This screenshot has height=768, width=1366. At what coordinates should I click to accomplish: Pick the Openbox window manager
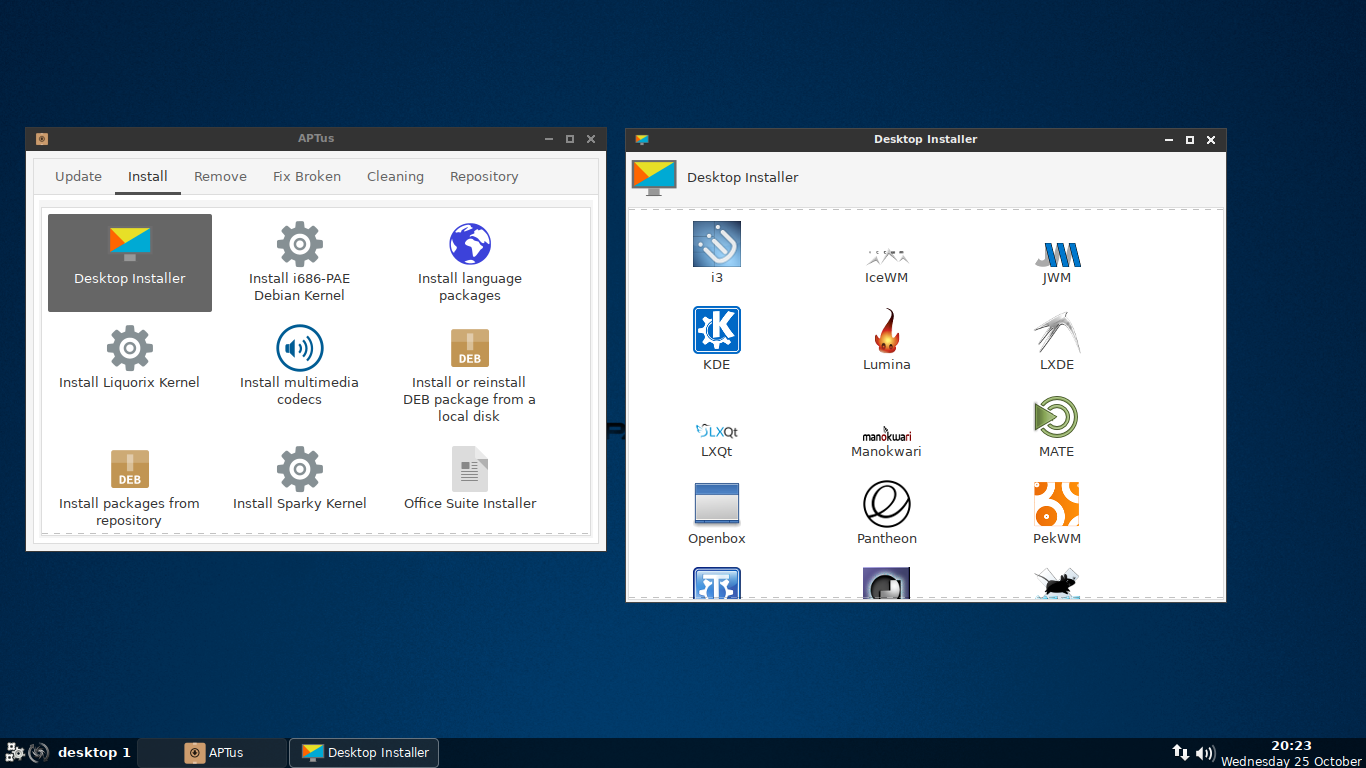click(x=717, y=513)
